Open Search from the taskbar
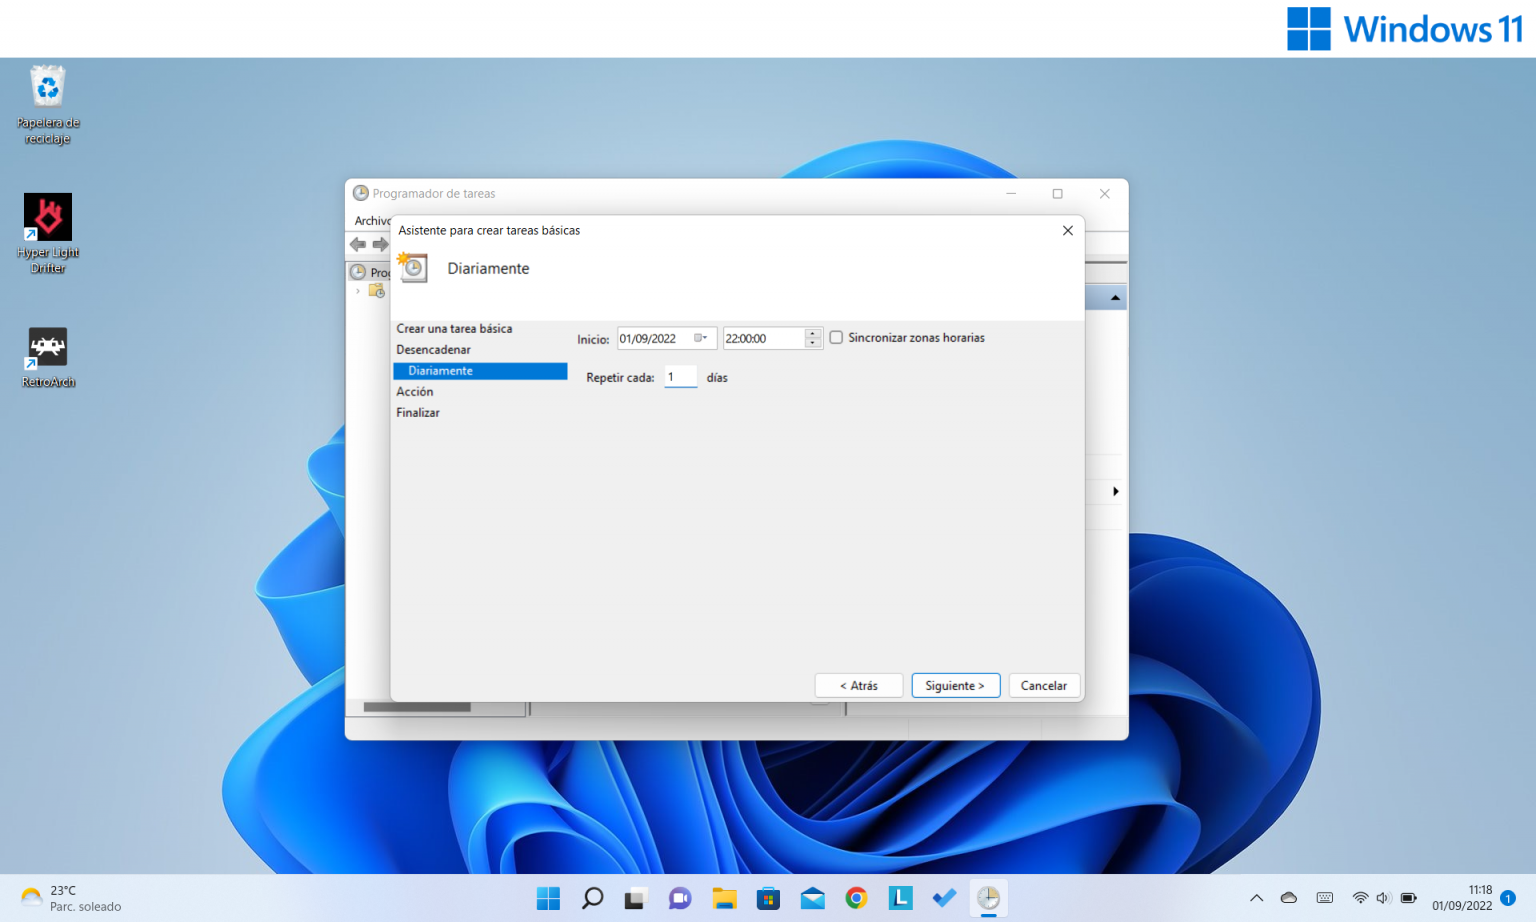The height and width of the screenshot is (922, 1536). (x=592, y=897)
